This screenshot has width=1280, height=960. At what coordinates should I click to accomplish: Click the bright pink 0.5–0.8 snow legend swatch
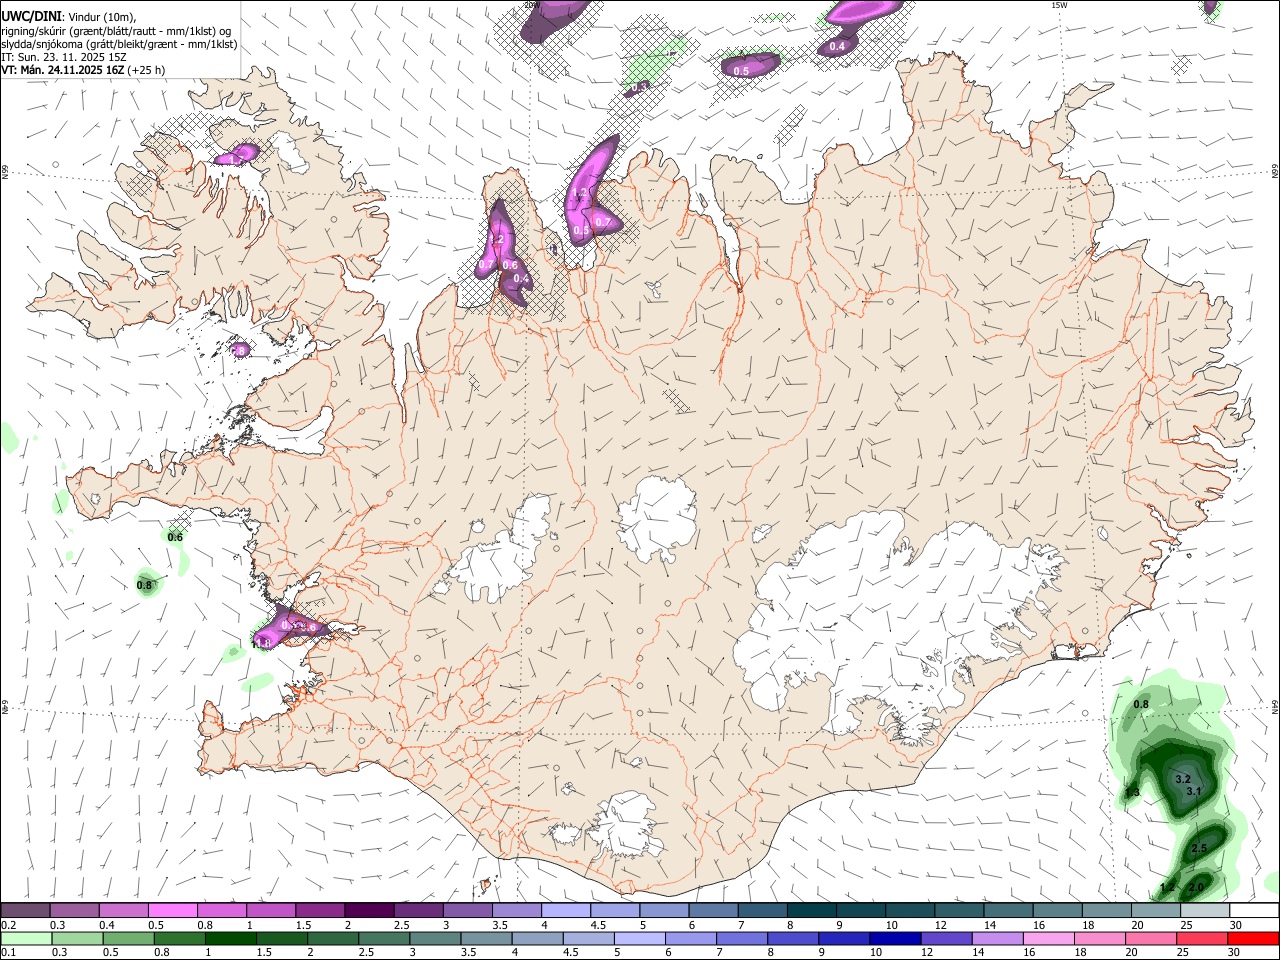[172, 910]
